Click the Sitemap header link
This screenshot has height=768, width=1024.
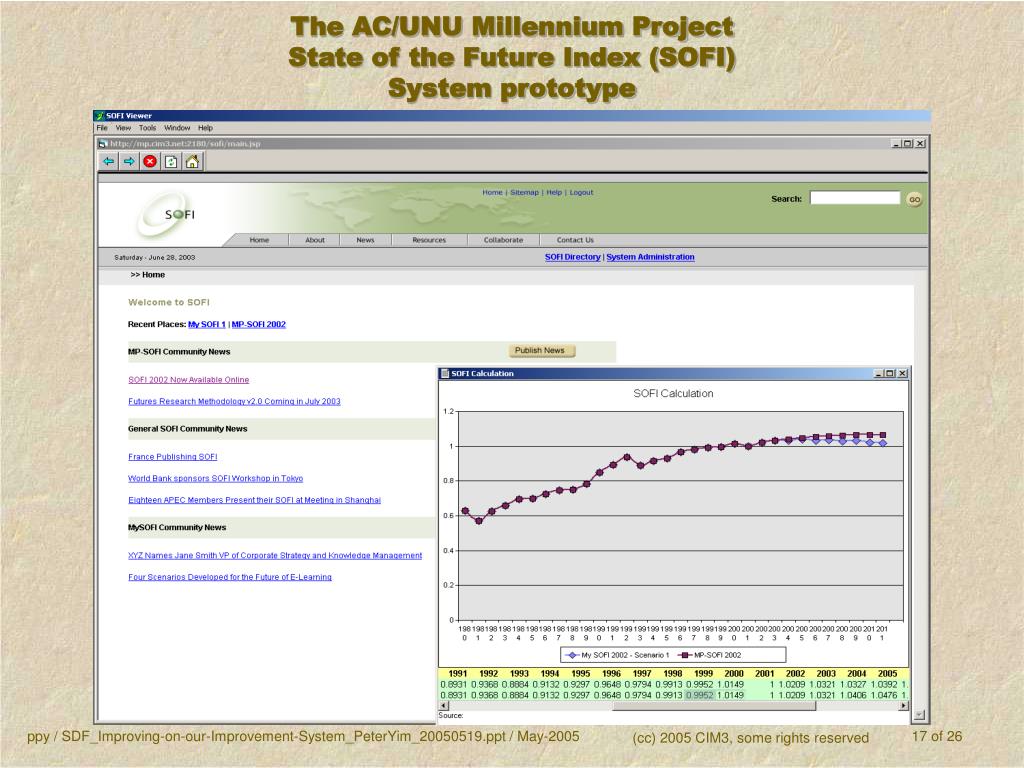(524, 193)
